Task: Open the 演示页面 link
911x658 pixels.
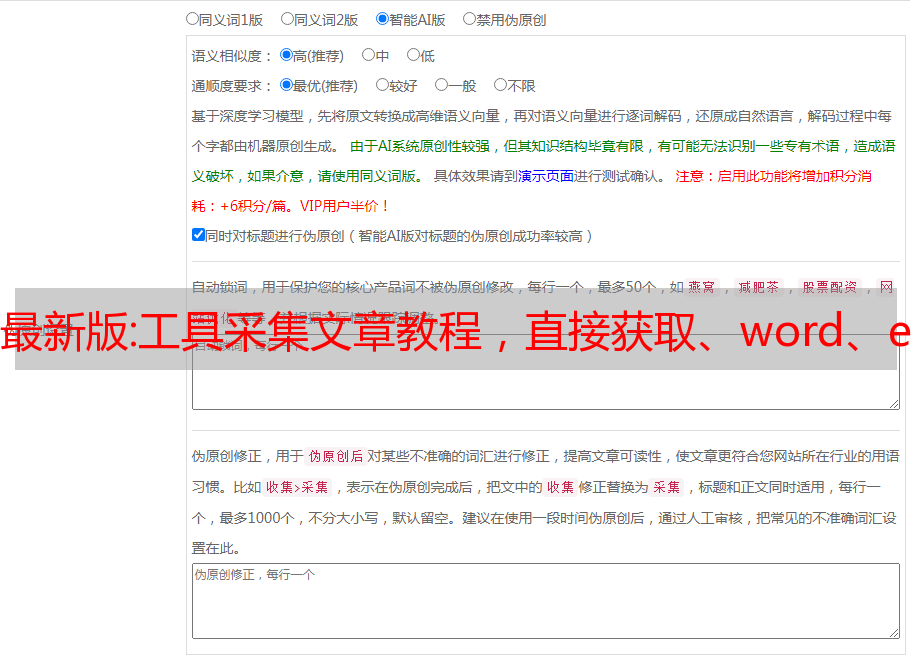Action: [x=545, y=176]
